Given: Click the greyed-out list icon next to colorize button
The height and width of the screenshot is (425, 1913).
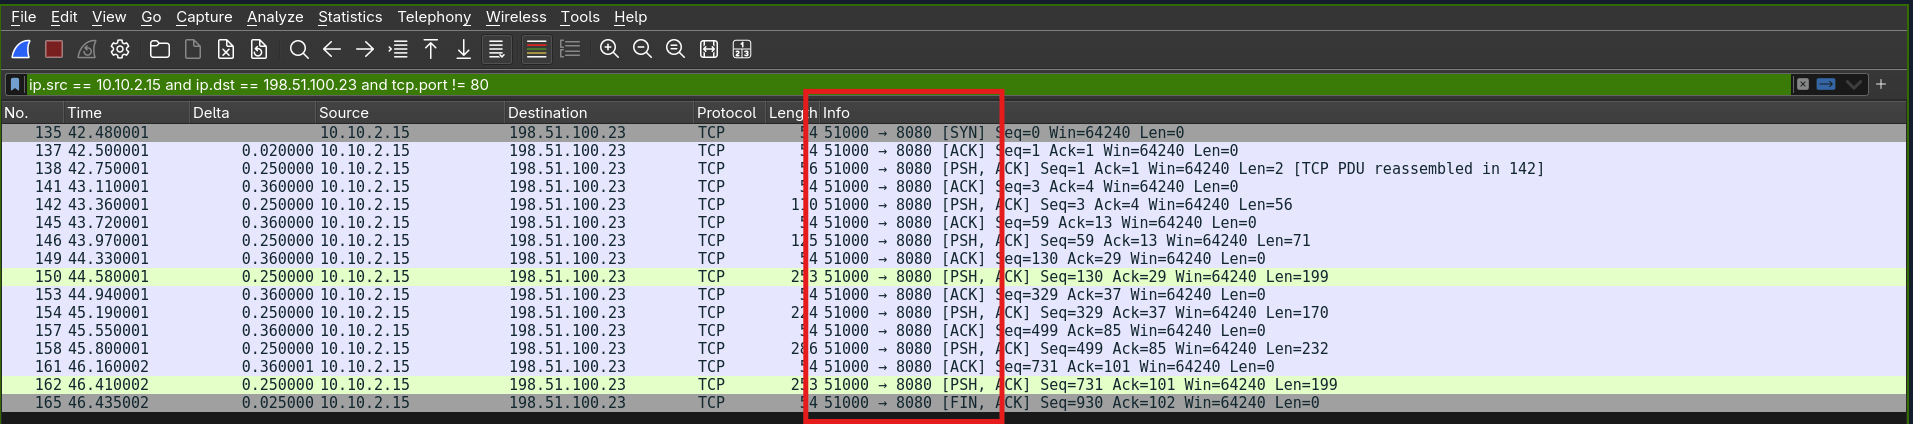Looking at the screenshot, I should click(x=570, y=49).
